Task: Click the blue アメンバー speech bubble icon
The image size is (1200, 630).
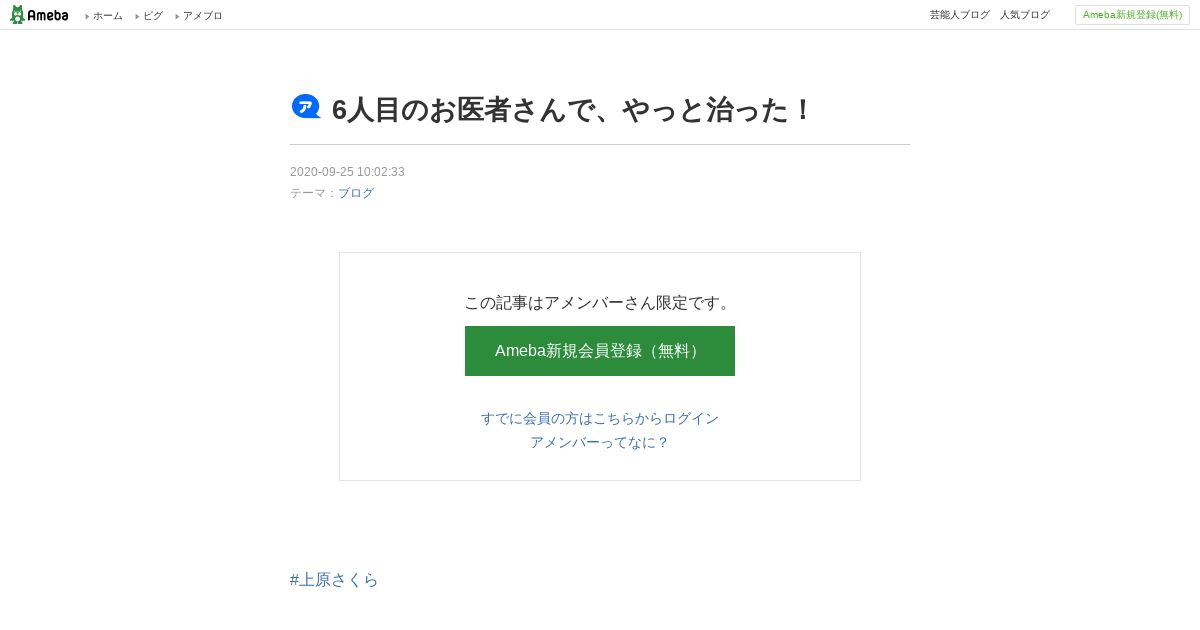Action: click(306, 107)
